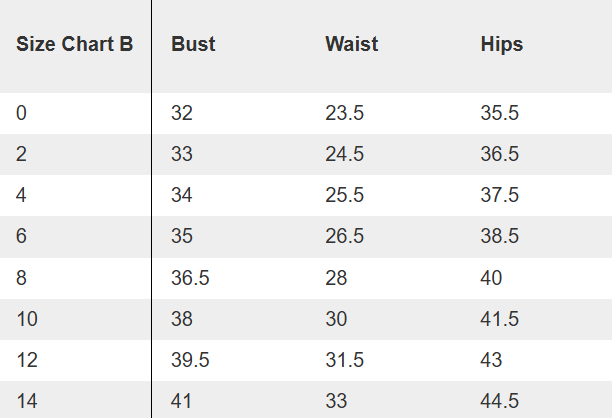Click size 12 row label

click(x=27, y=360)
